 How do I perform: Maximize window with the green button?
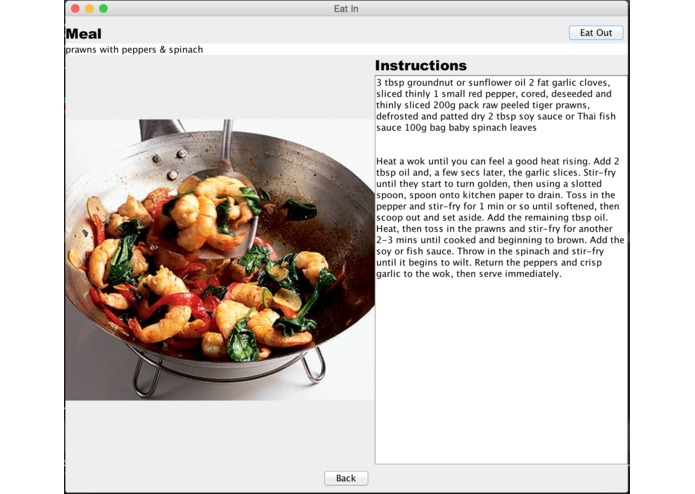click(x=103, y=8)
